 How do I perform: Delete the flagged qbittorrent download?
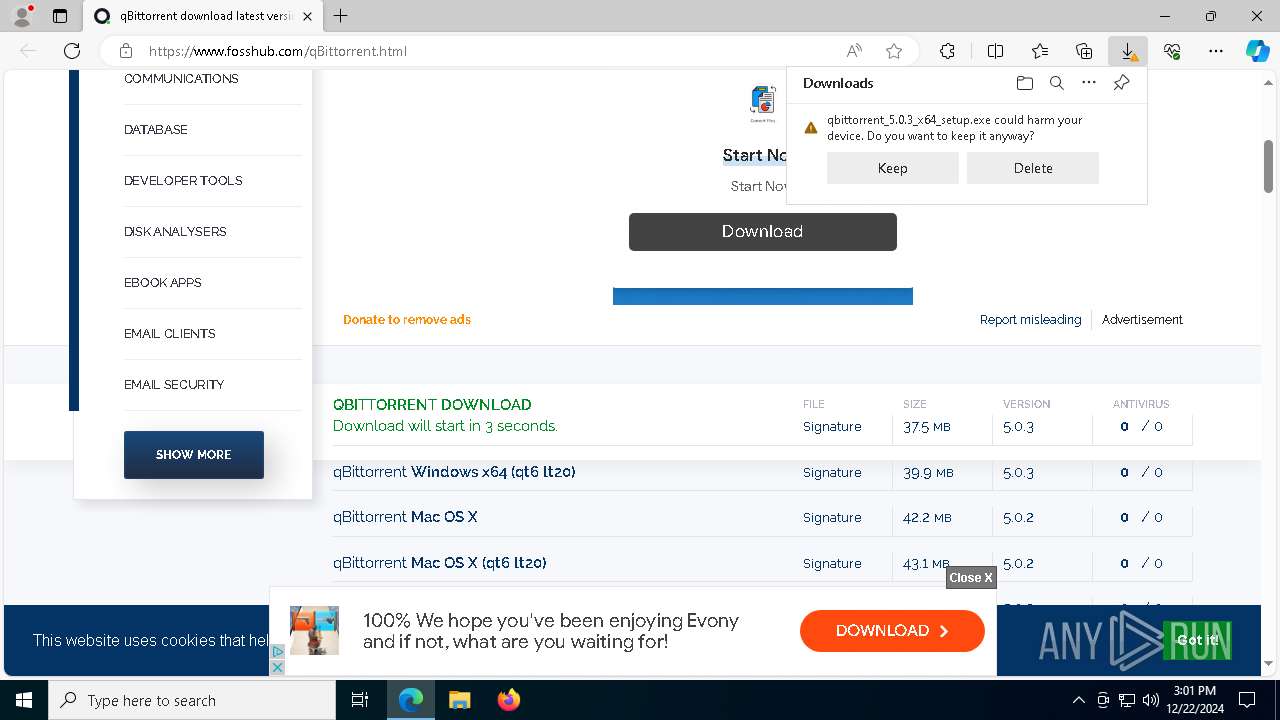point(1033,168)
